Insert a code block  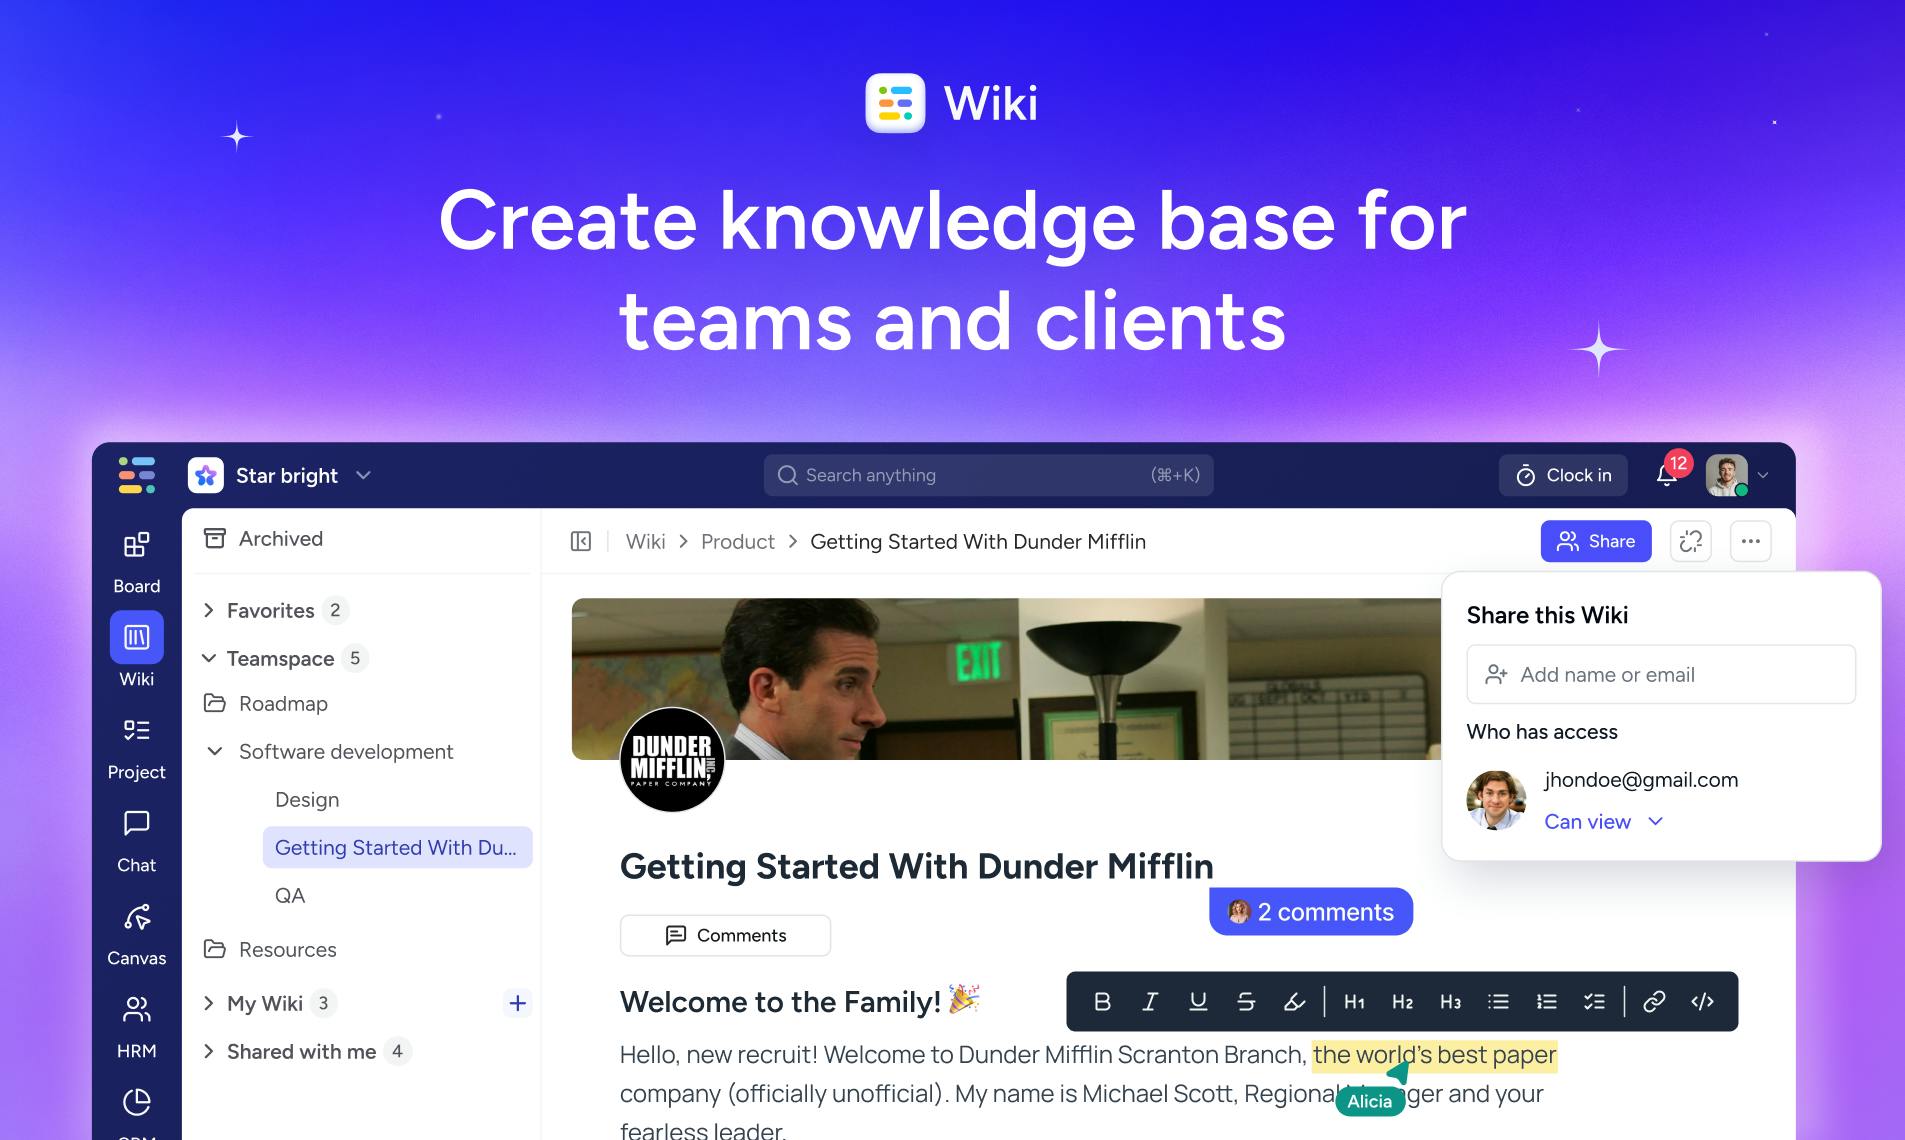[x=1702, y=1001]
